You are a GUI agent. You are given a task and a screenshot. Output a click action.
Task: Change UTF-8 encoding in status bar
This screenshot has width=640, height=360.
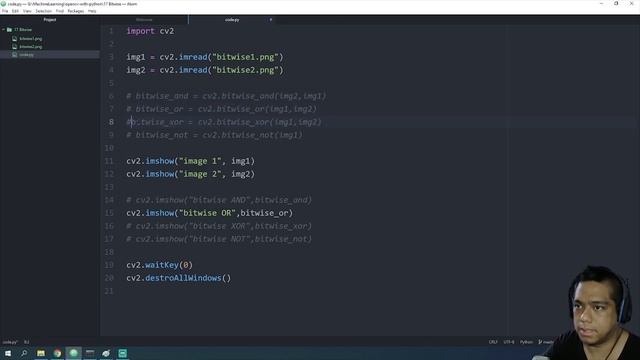point(509,342)
